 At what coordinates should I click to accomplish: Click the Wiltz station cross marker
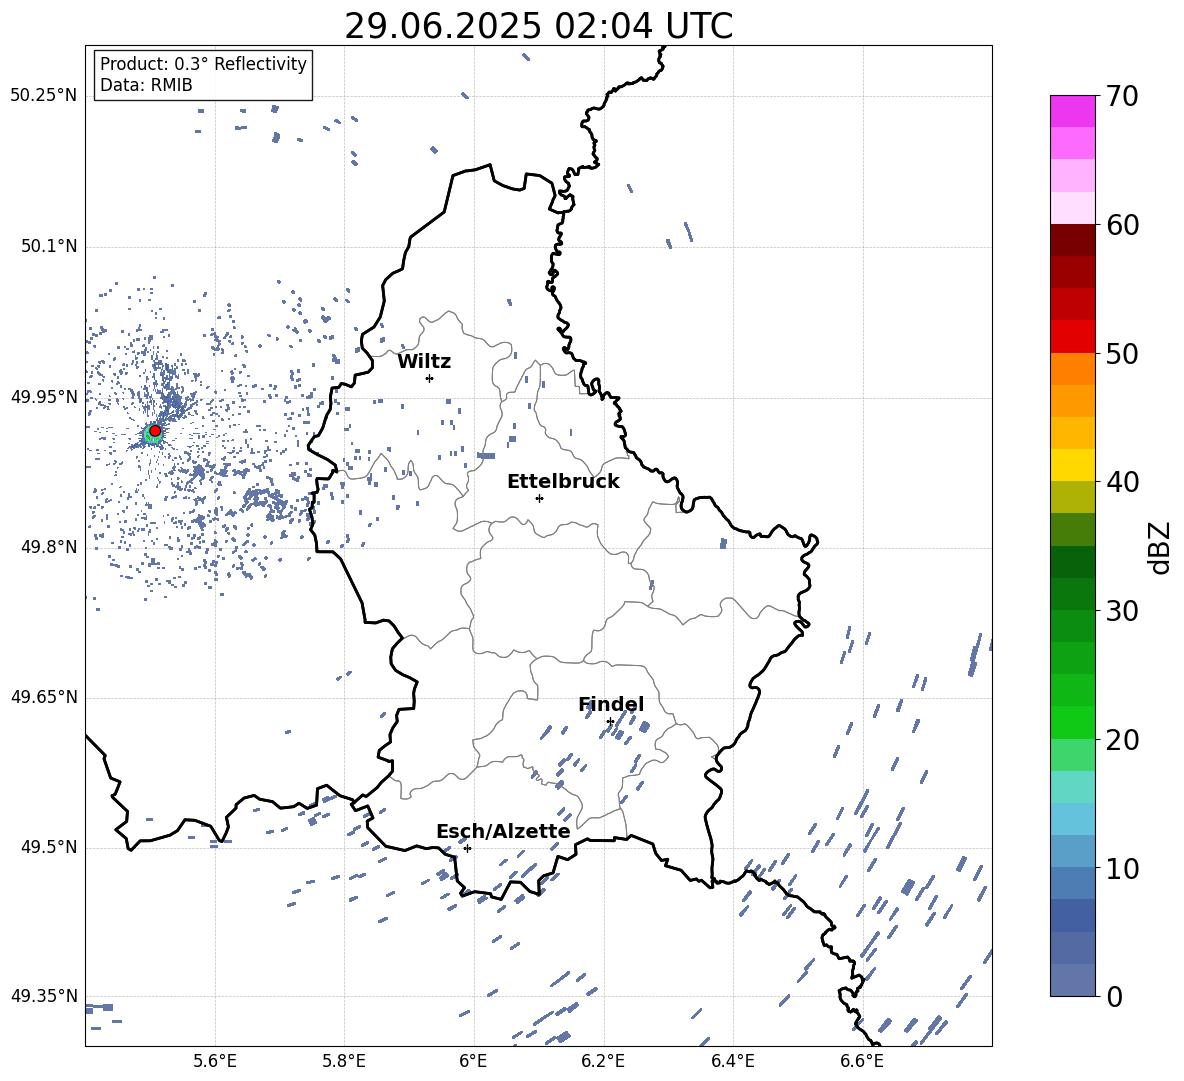tap(429, 378)
